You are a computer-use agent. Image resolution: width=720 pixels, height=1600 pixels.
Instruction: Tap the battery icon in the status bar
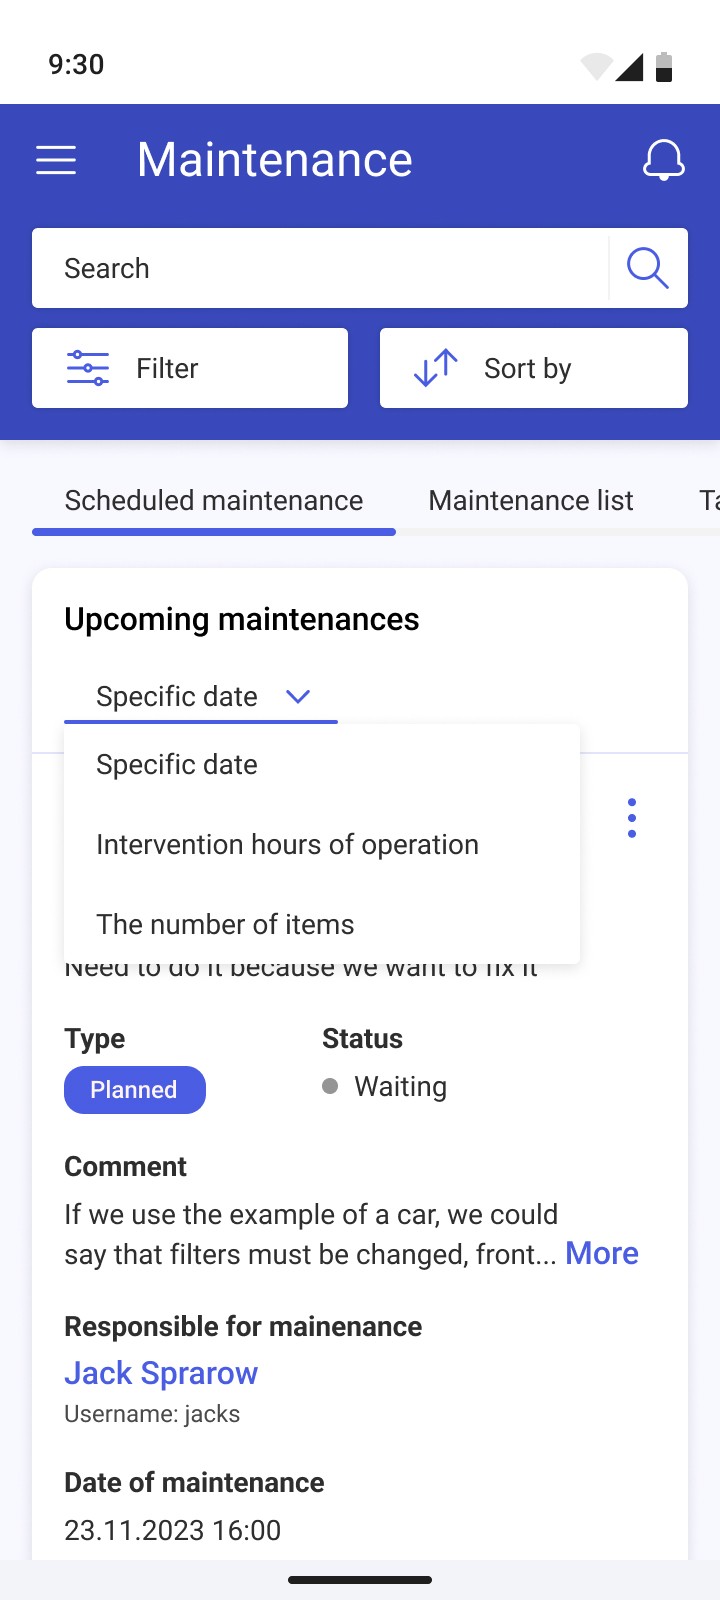[x=664, y=66]
